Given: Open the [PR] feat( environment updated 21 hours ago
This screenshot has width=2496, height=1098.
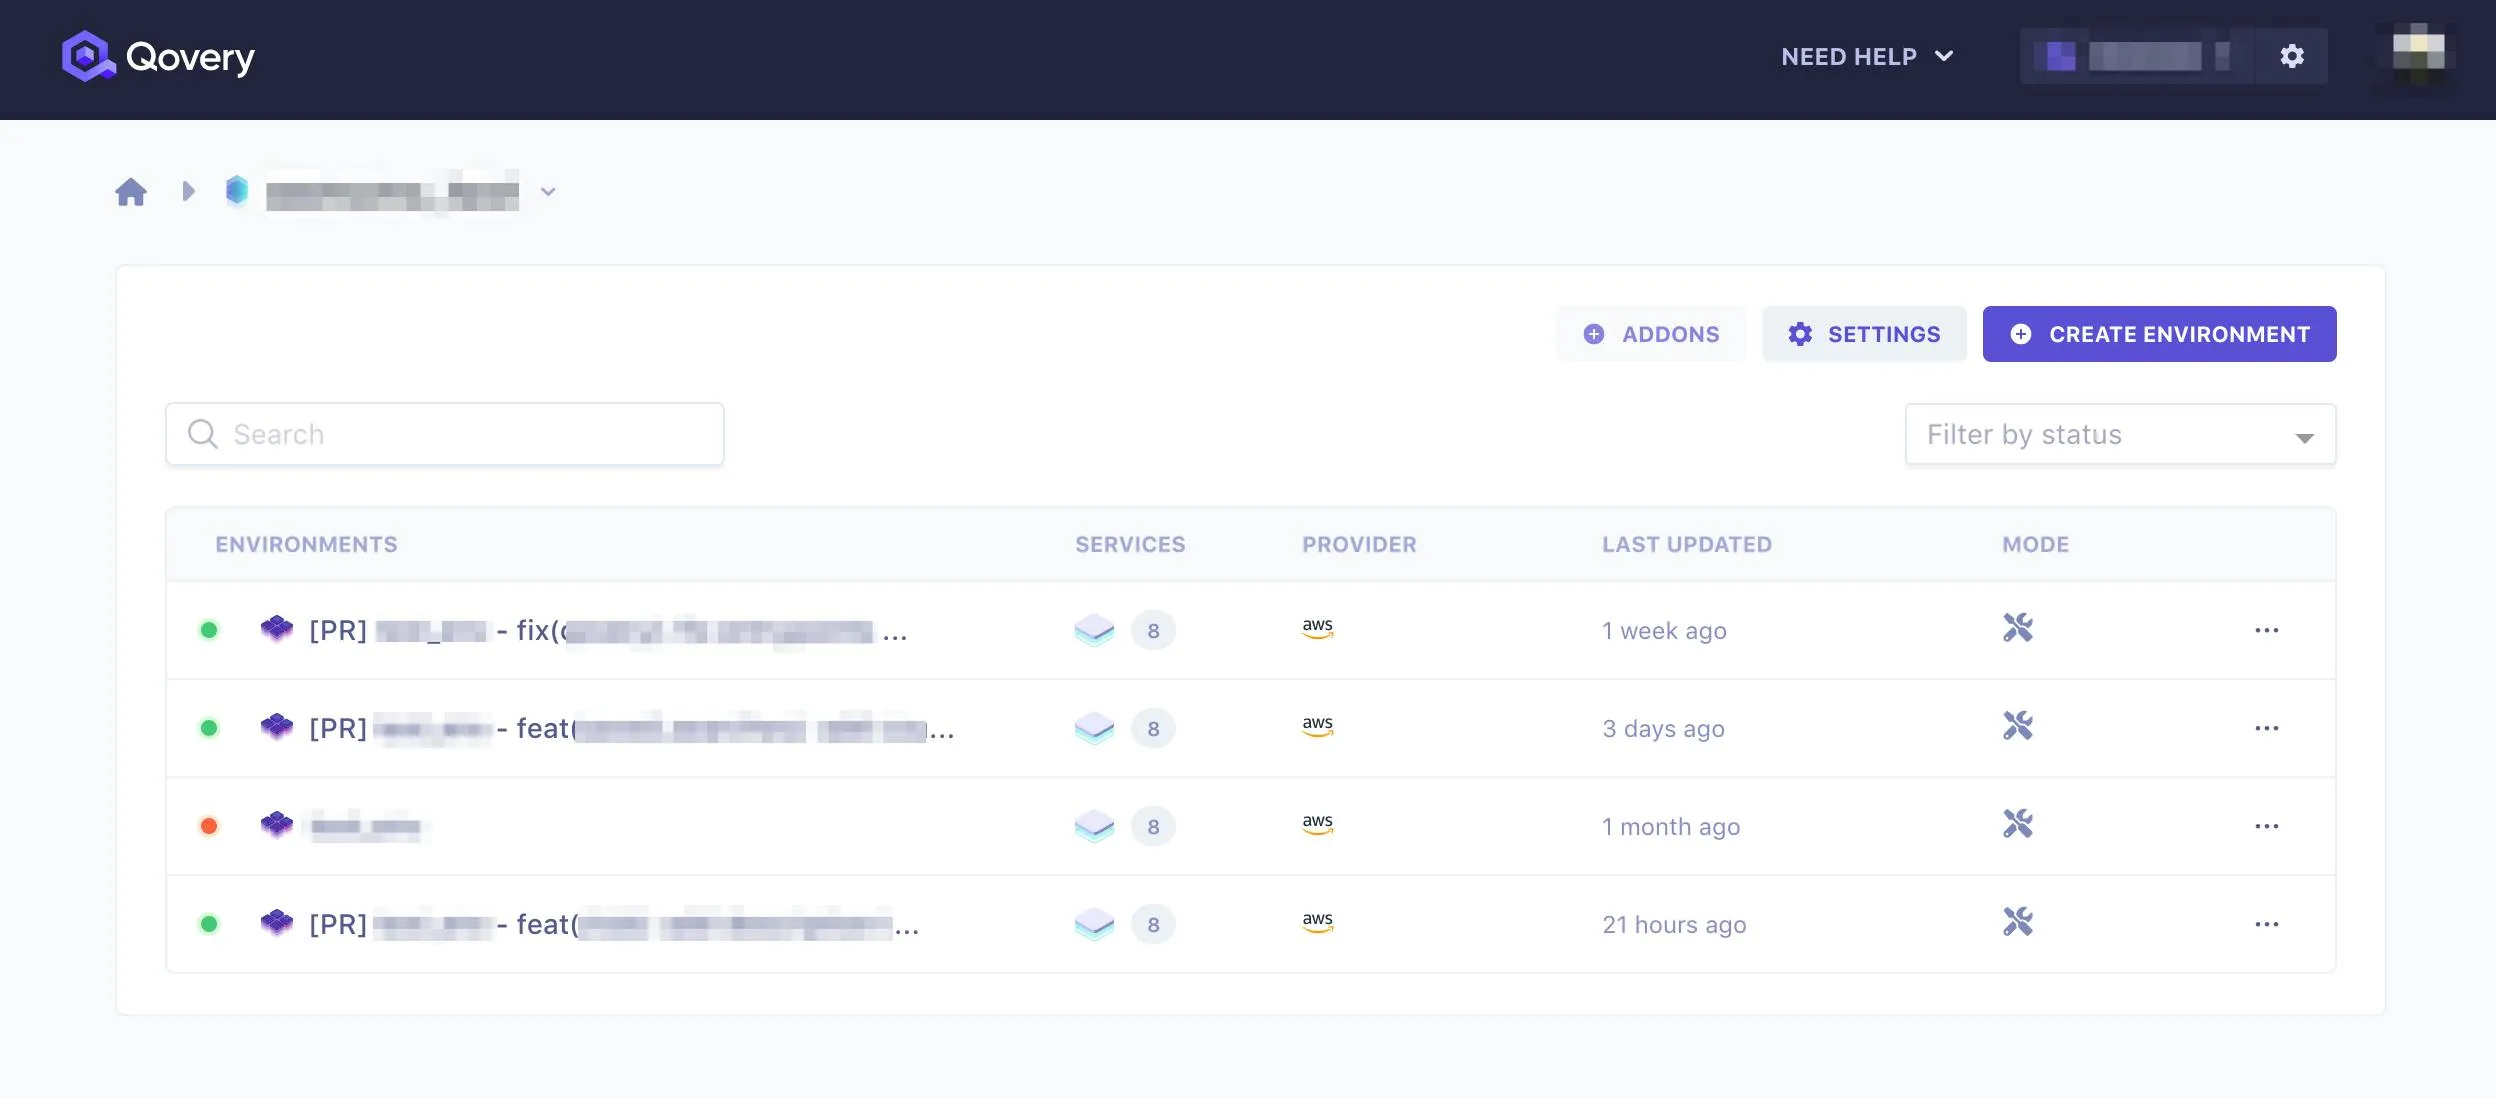Looking at the screenshot, I should pos(613,925).
